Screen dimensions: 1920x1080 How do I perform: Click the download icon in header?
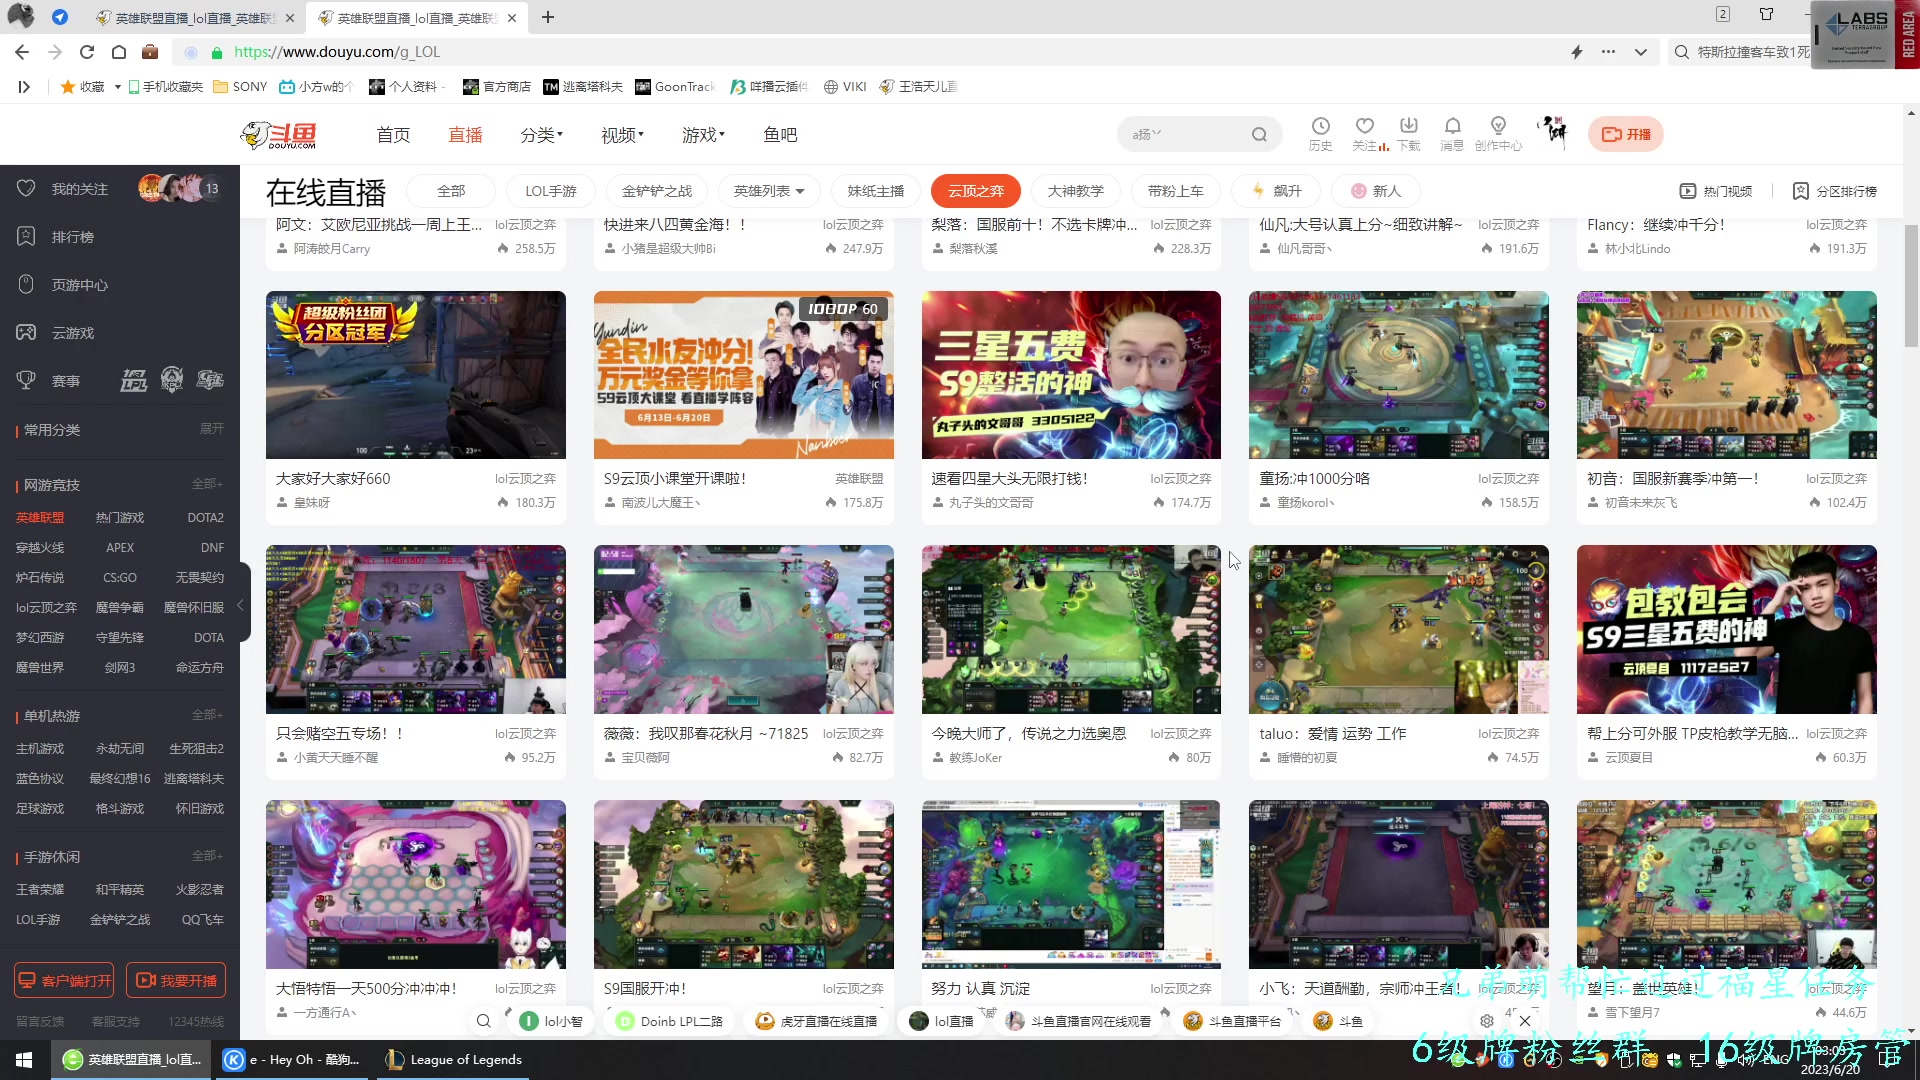pyautogui.click(x=1408, y=126)
